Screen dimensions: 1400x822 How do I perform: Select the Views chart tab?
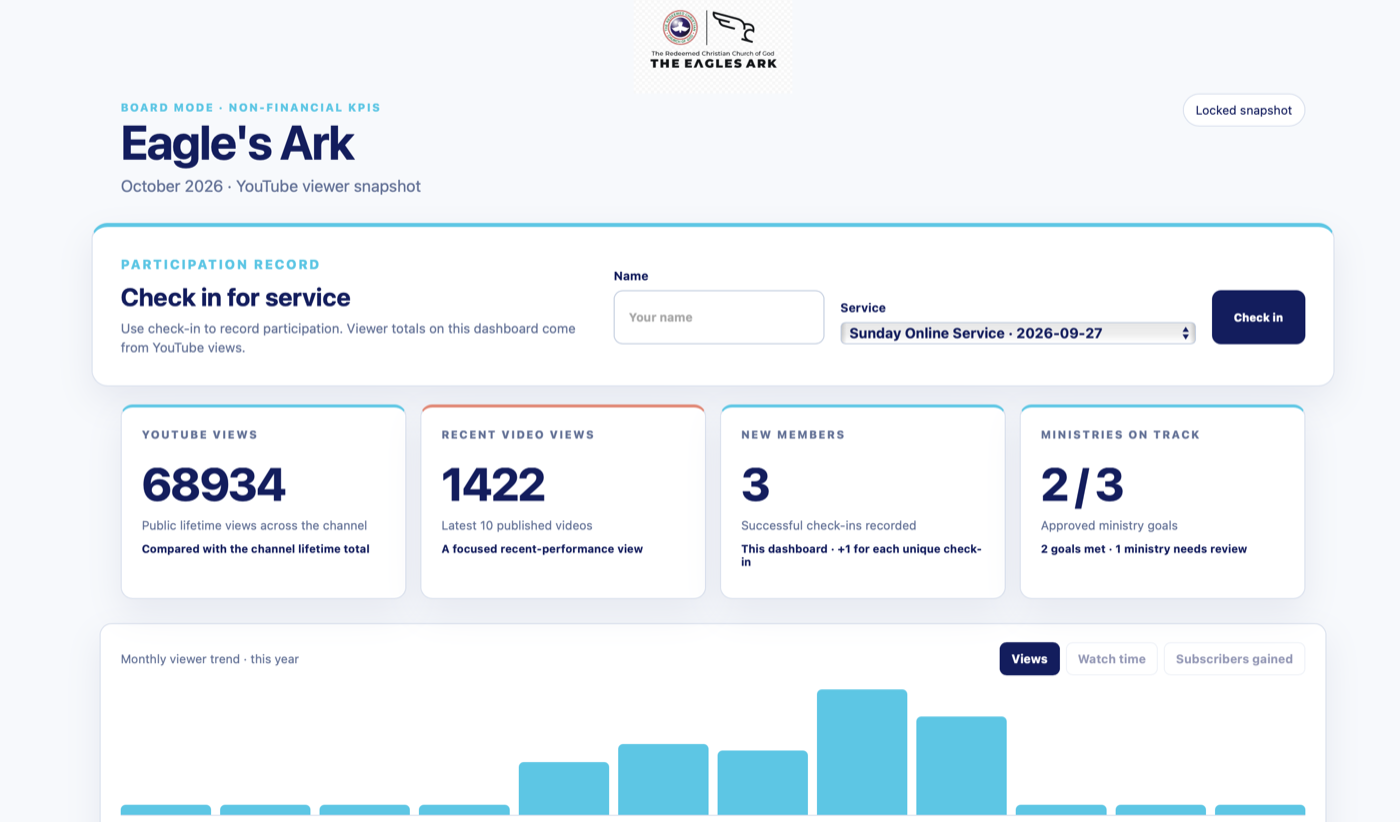(x=1029, y=659)
